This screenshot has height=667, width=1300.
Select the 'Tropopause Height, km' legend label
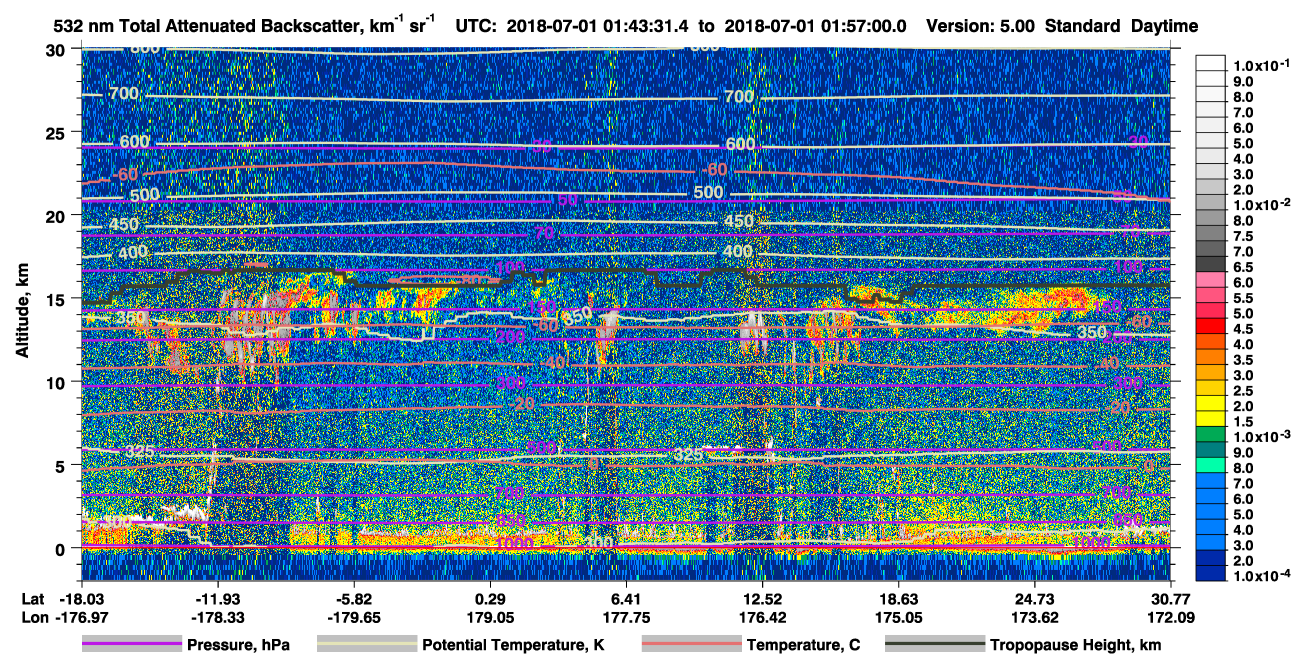1075,645
